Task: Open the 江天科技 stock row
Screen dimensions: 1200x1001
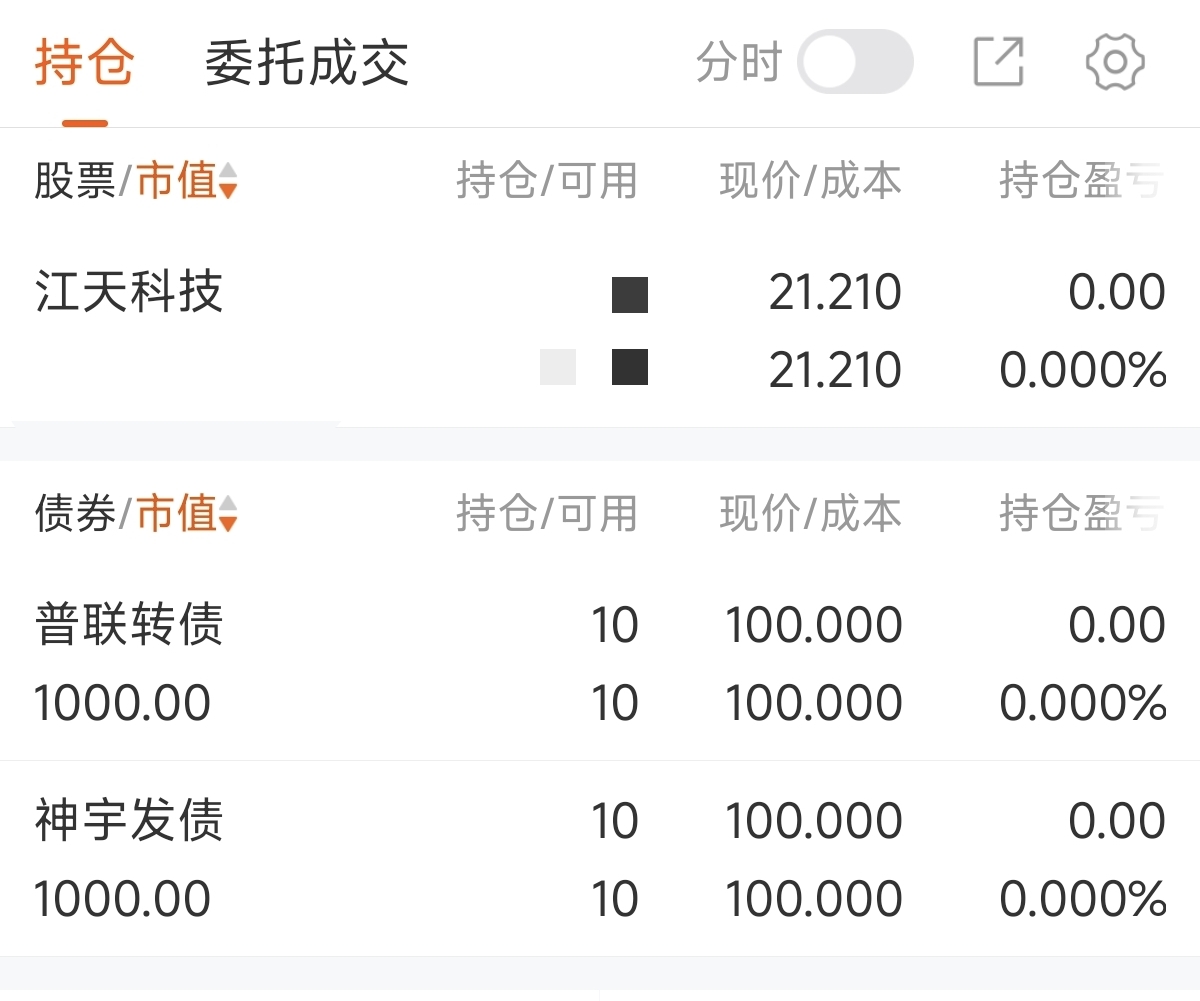Action: click(x=129, y=293)
